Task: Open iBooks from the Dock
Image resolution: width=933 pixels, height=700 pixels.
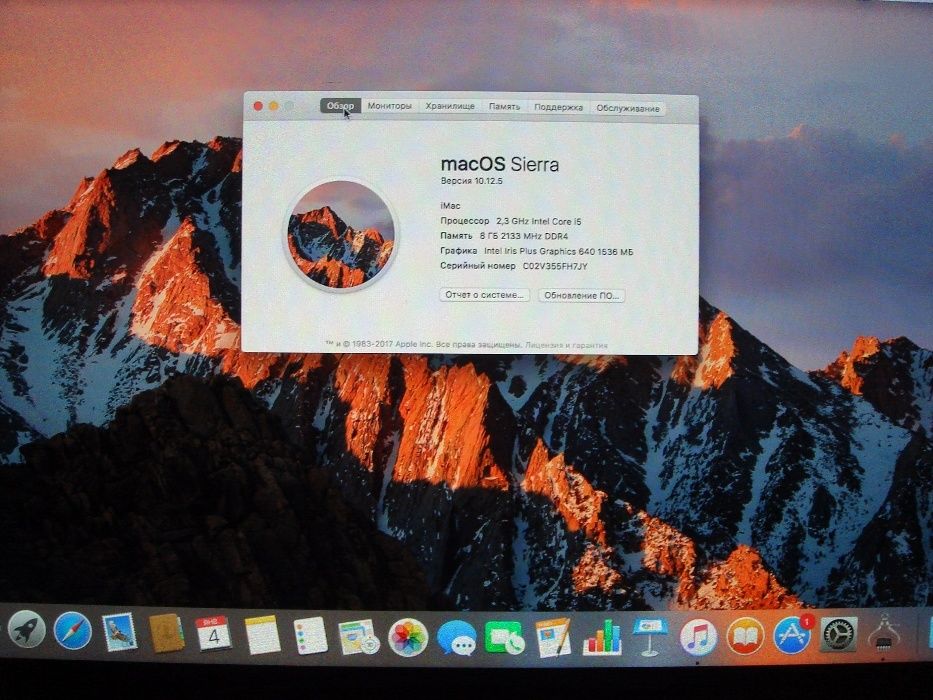Action: click(745, 636)
